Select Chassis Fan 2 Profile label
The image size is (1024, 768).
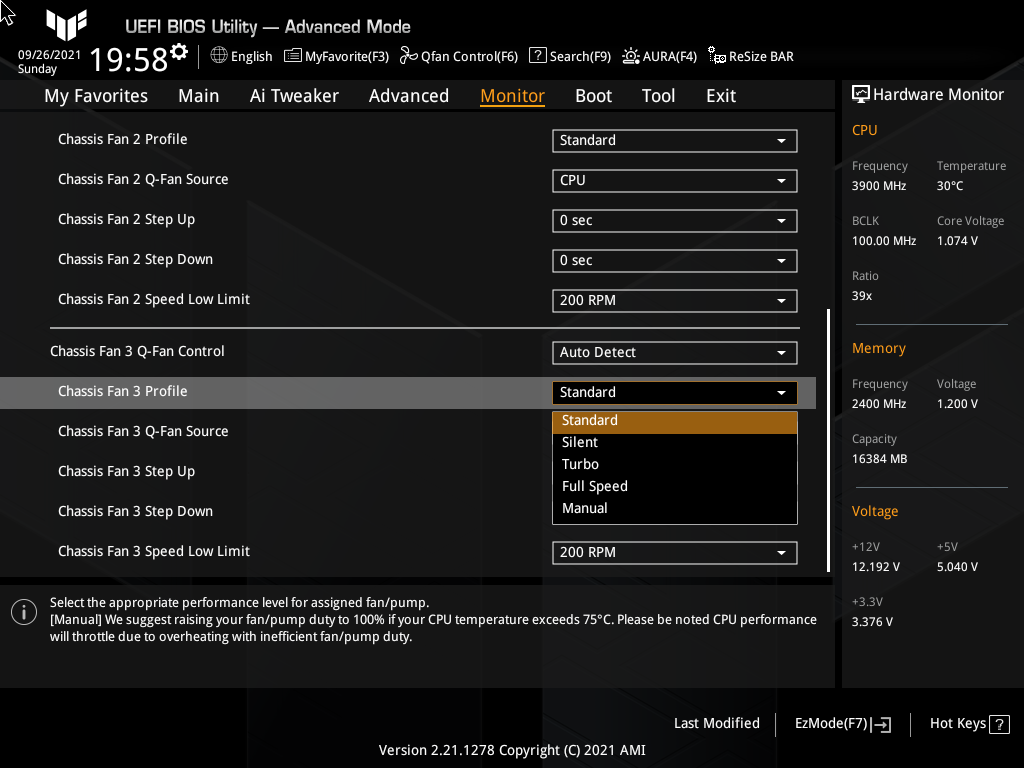pos(123,140)
